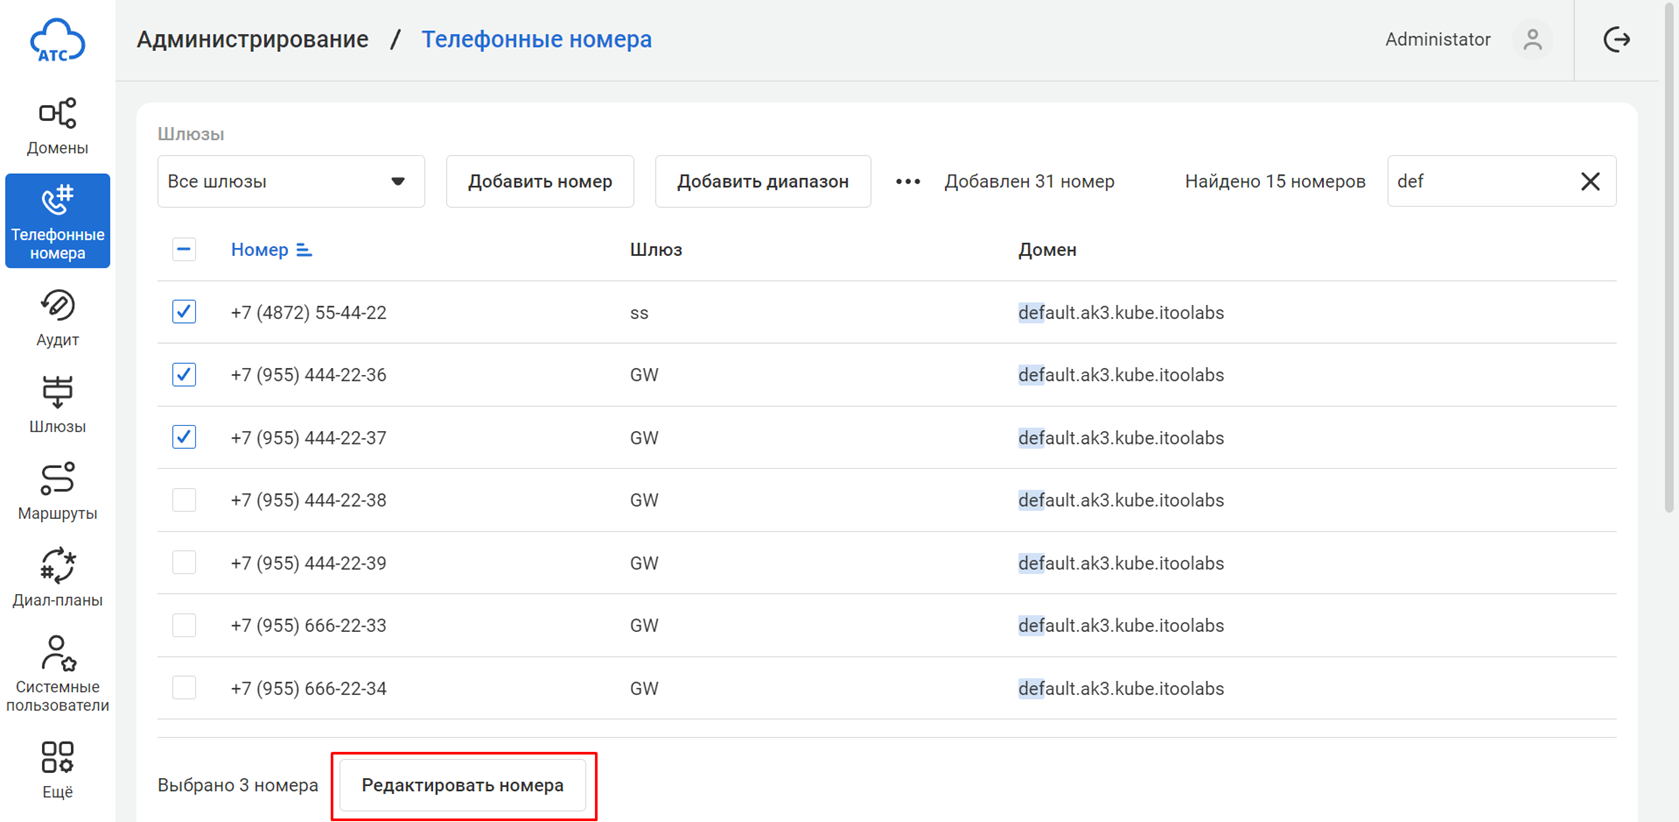
Task: Expand the Ещё sidebar menu
Action: coord(57,769)
